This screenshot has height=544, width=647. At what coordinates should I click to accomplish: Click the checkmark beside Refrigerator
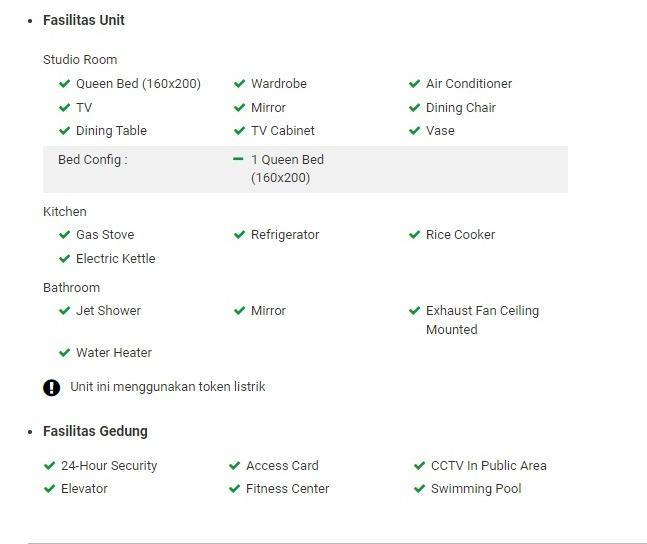[x=240, y=235]
